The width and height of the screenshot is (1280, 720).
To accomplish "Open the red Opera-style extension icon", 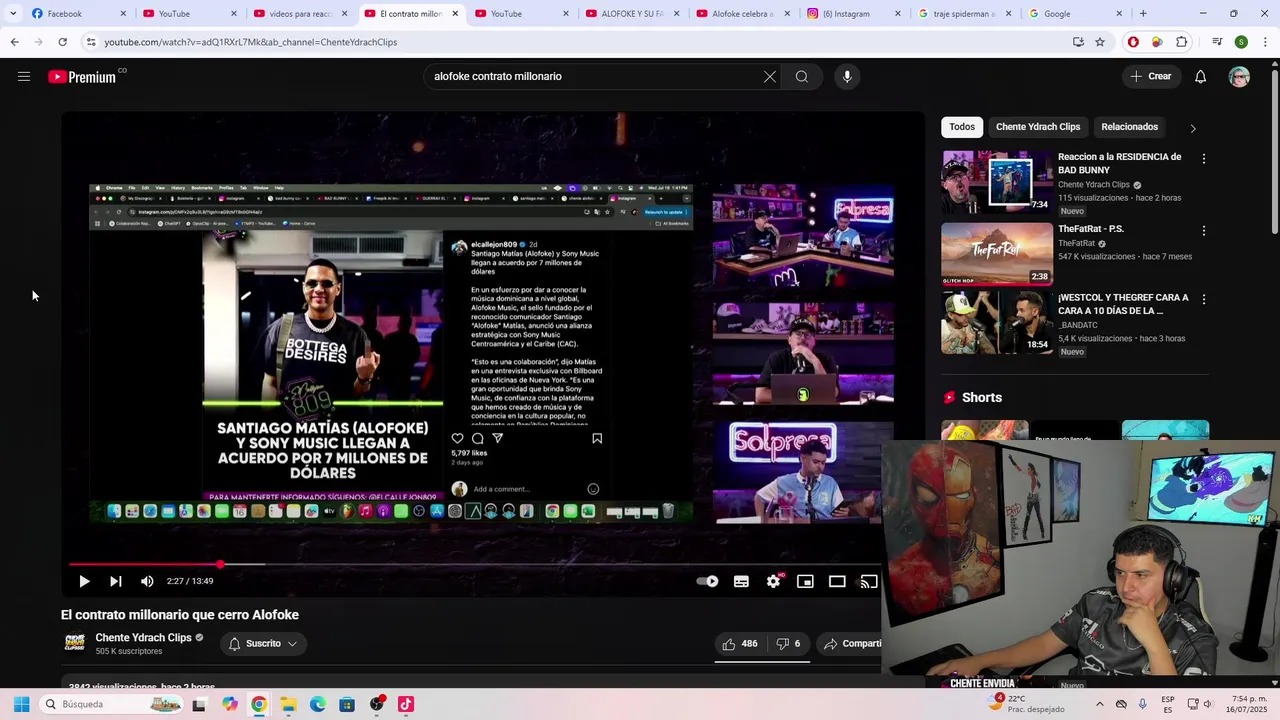I will tap(1133, 42).
